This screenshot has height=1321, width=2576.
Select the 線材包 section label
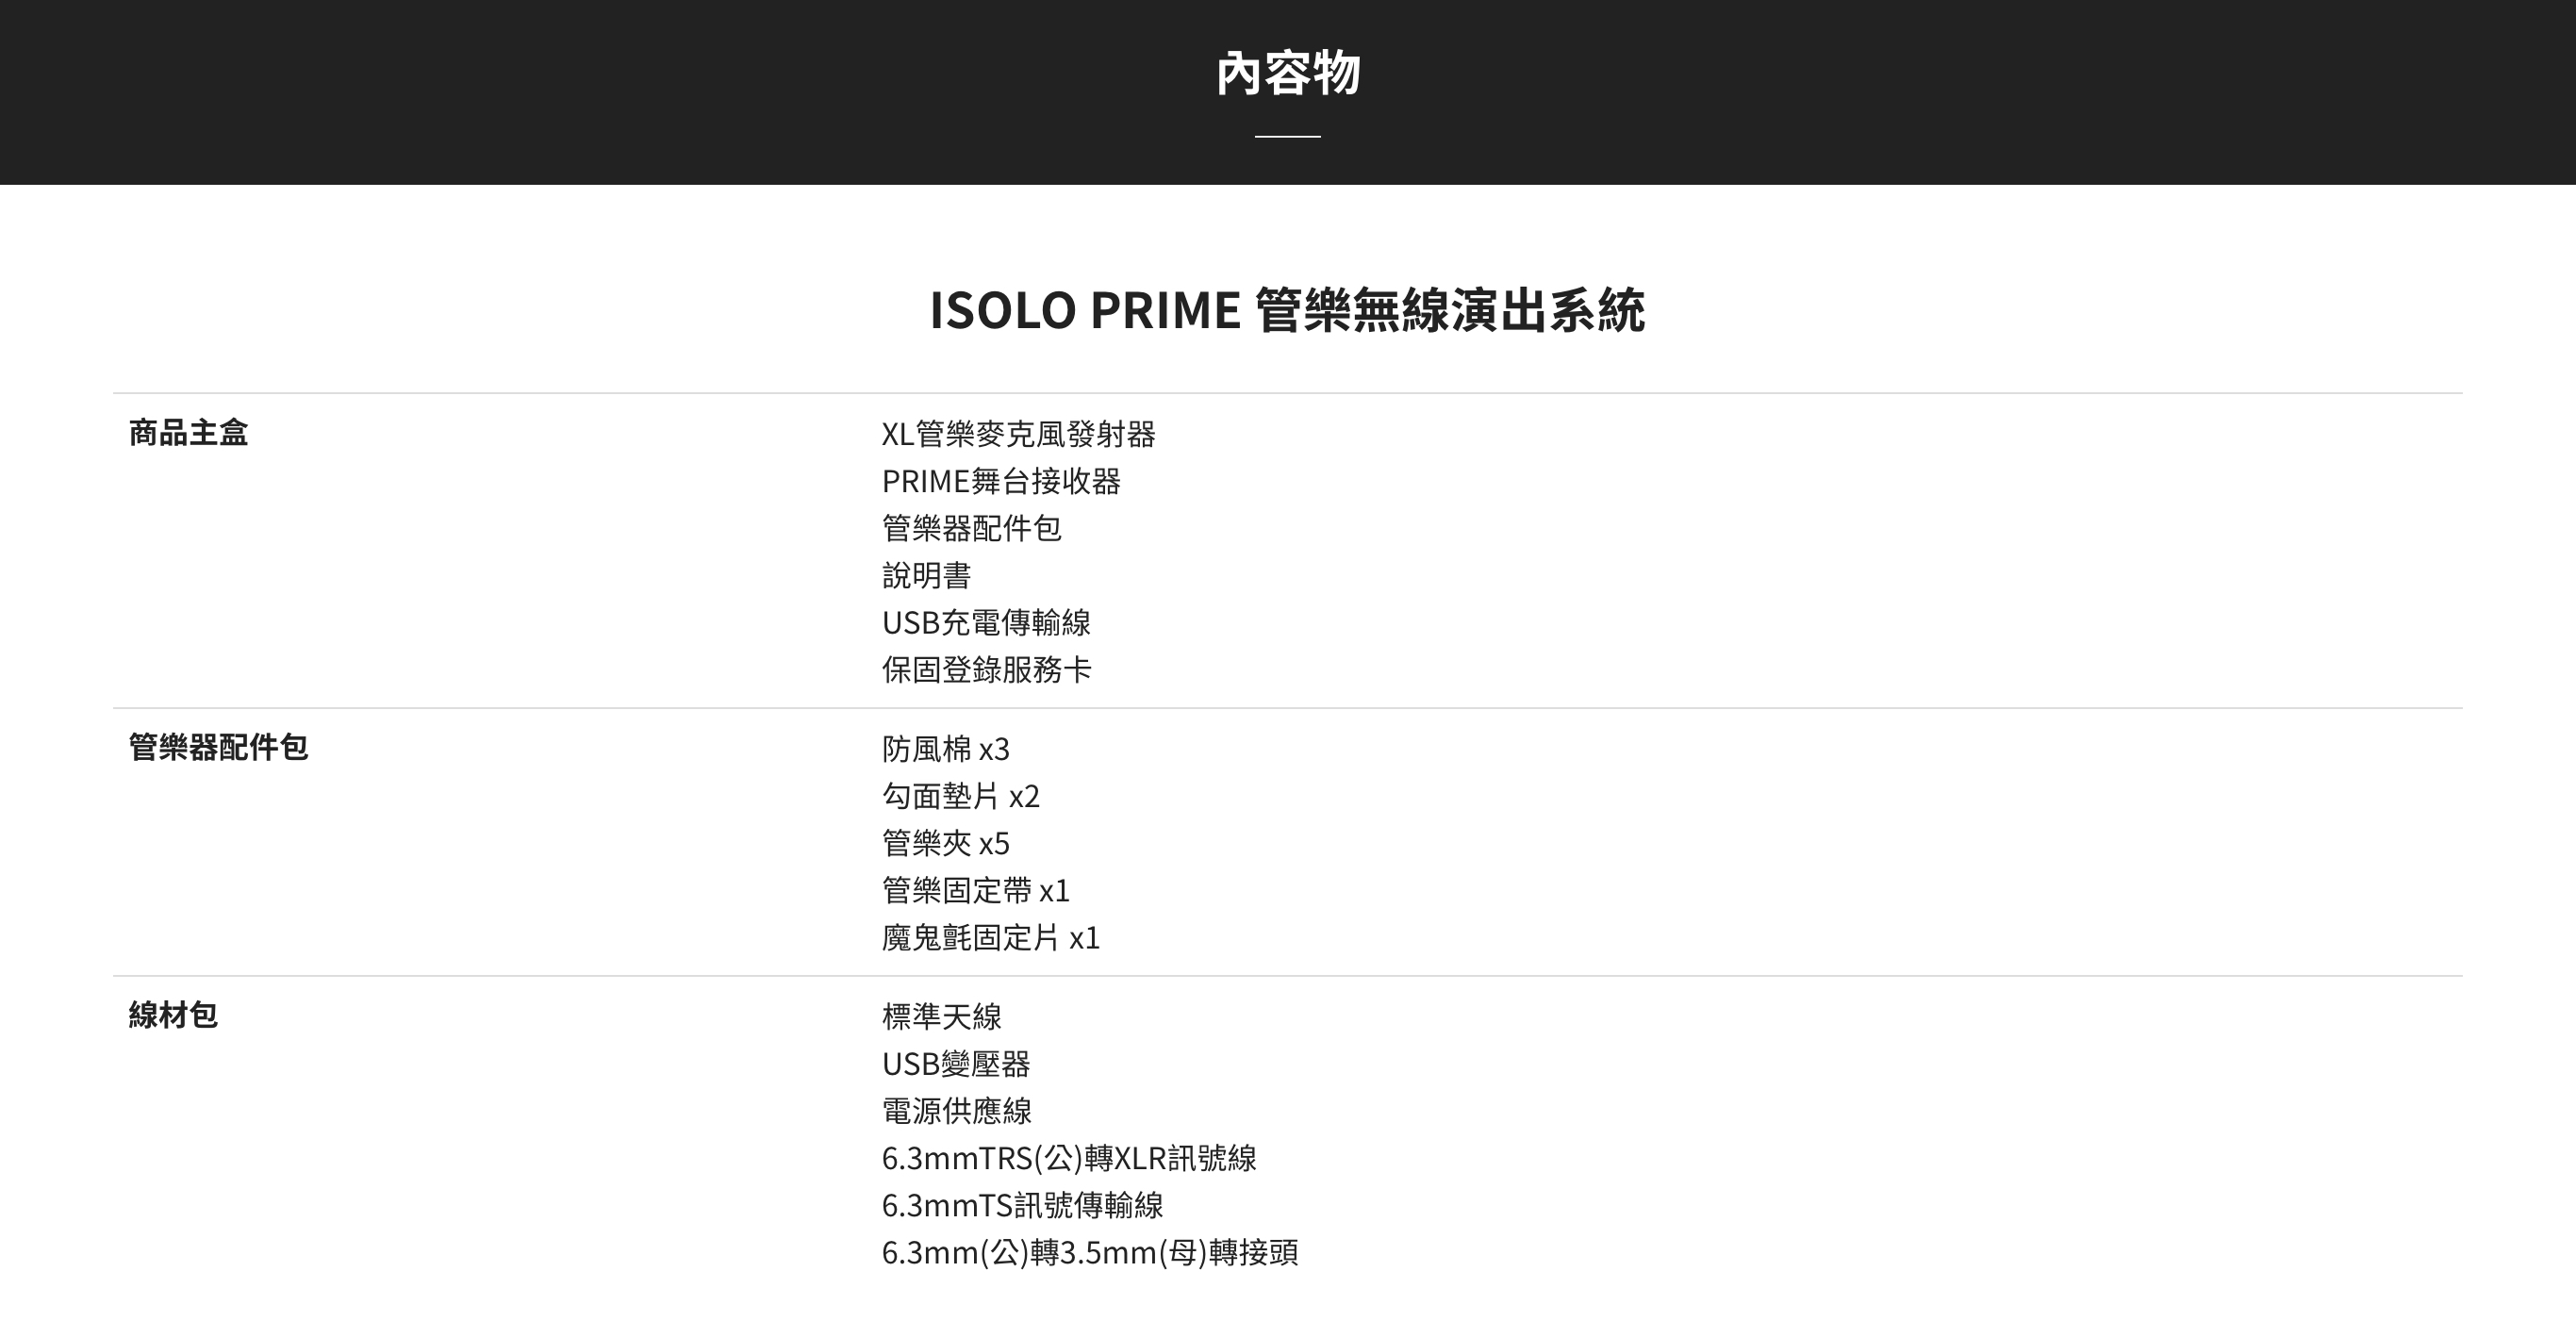click(x=173, y=1015)
